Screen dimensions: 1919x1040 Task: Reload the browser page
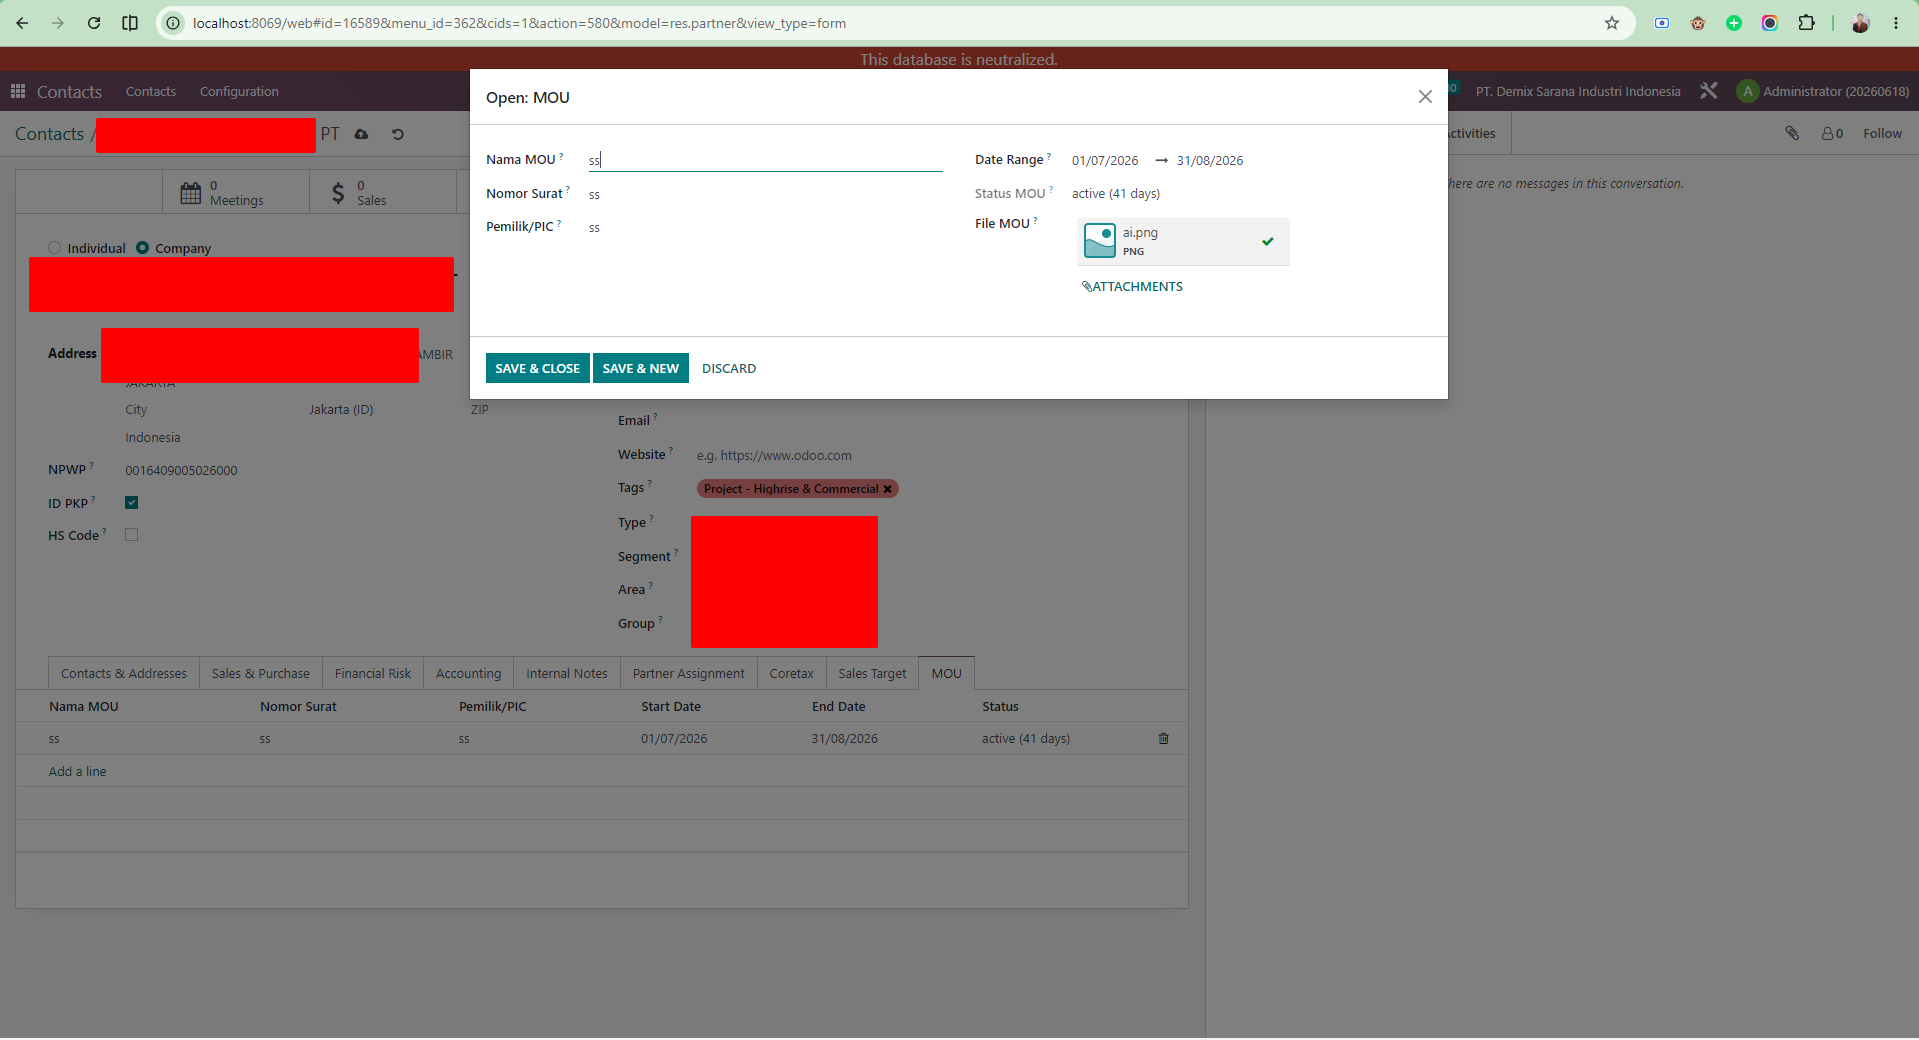pos(94,23)
